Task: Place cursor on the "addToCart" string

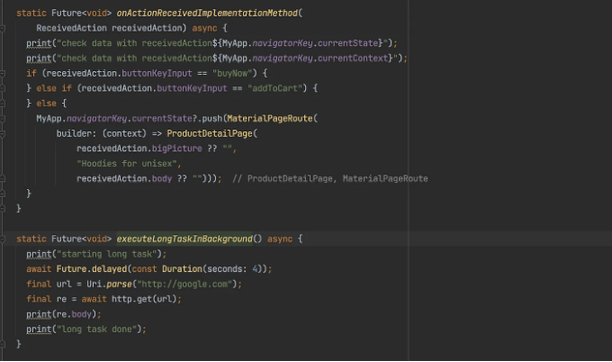Action: (275, 88)
